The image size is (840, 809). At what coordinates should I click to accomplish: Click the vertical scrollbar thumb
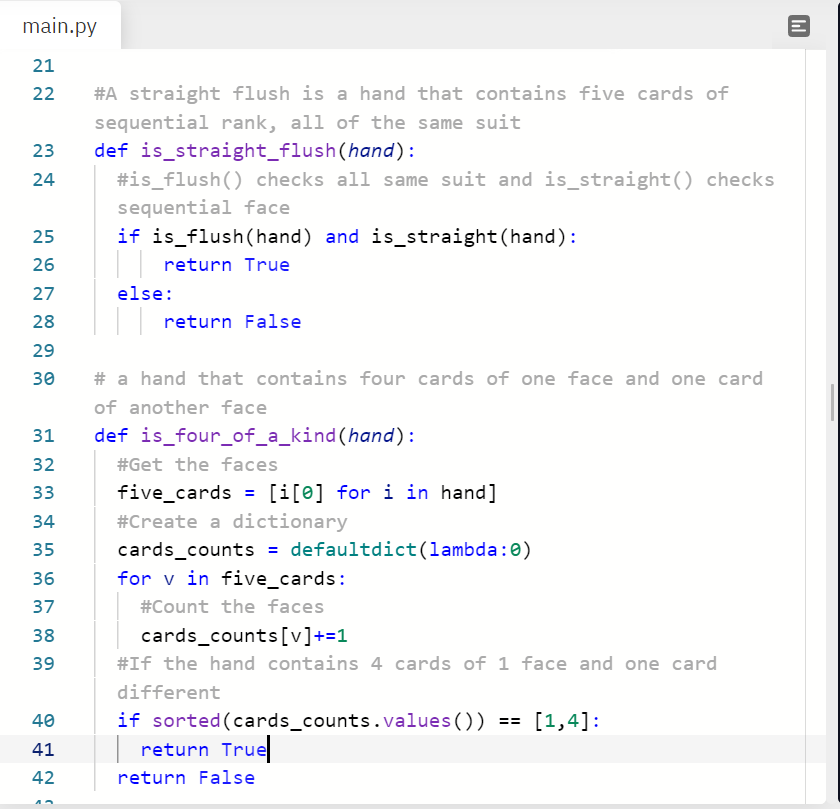pyautogui.click(x=832, y=400)
